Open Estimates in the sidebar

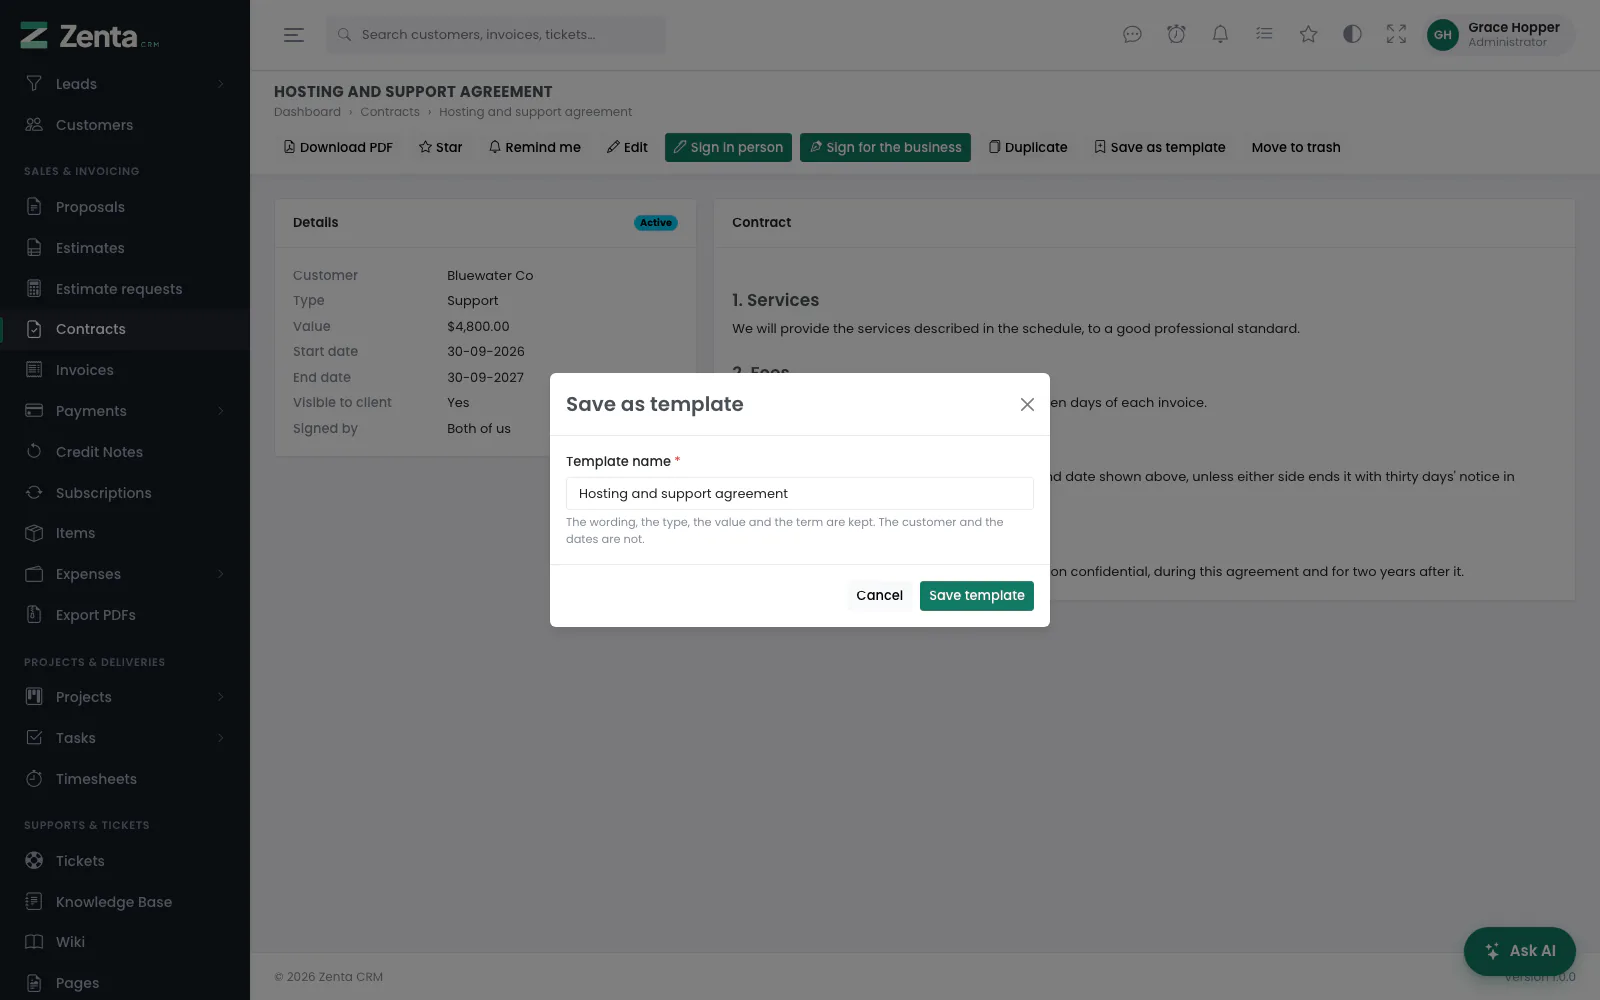click(x=125, y=248)
